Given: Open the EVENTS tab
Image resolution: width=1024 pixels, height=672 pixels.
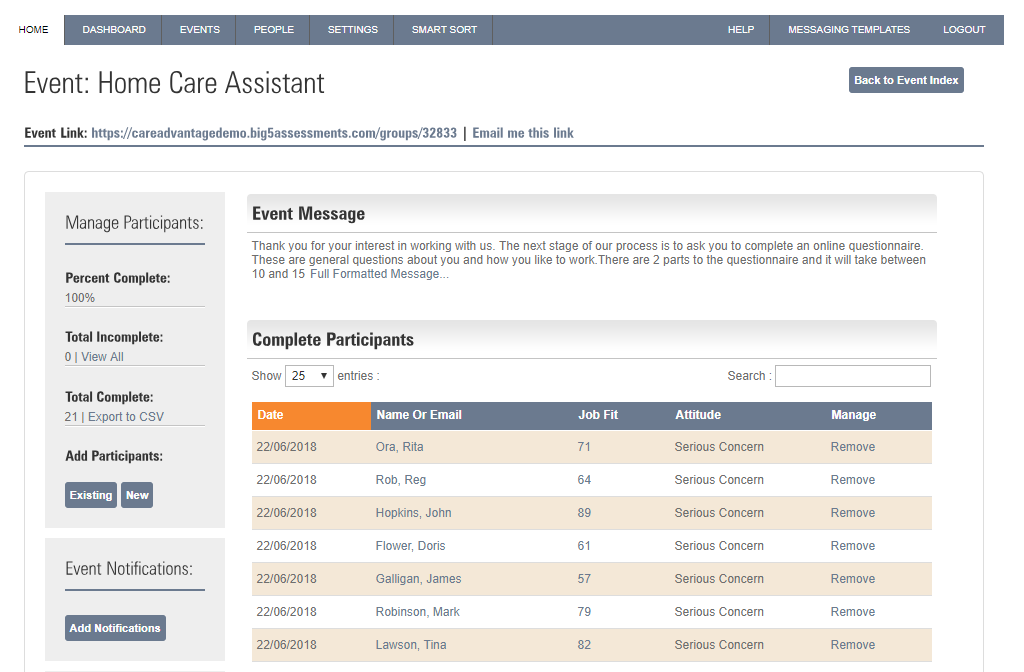Looking at the screenshot, I should [x=199, y=29].
